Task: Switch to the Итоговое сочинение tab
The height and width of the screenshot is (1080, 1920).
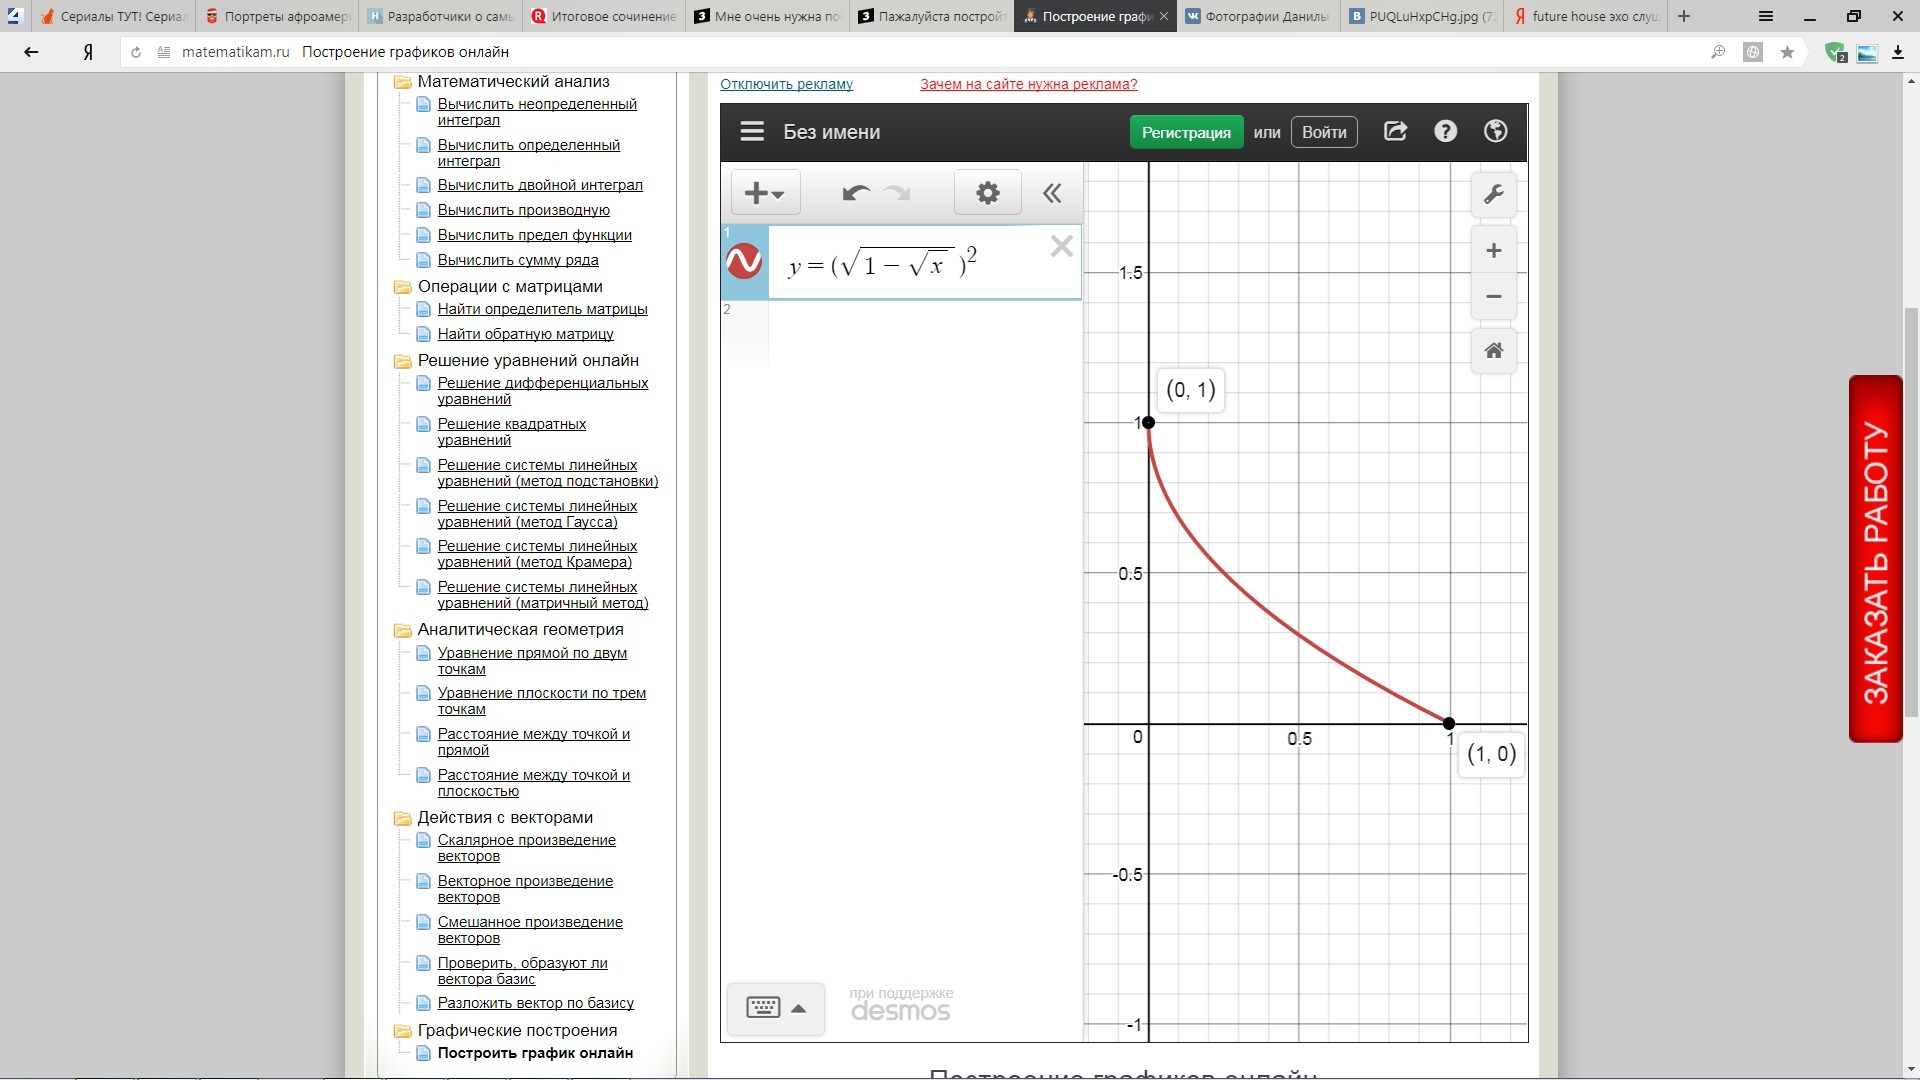Action: 603,16
